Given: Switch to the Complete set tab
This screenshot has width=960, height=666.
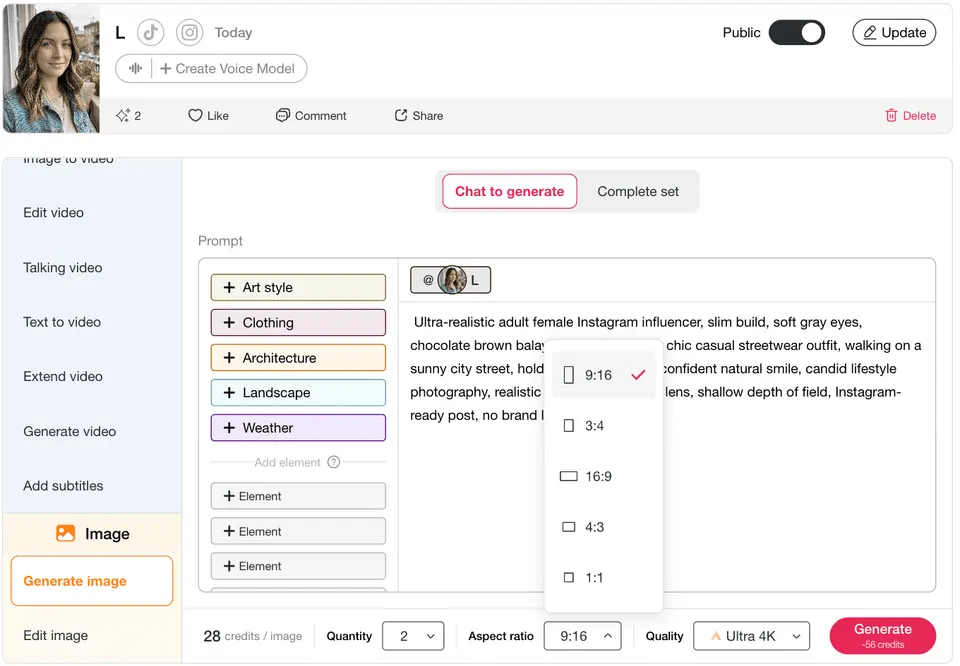Looking at the screenshot, I should pos(638,191).
